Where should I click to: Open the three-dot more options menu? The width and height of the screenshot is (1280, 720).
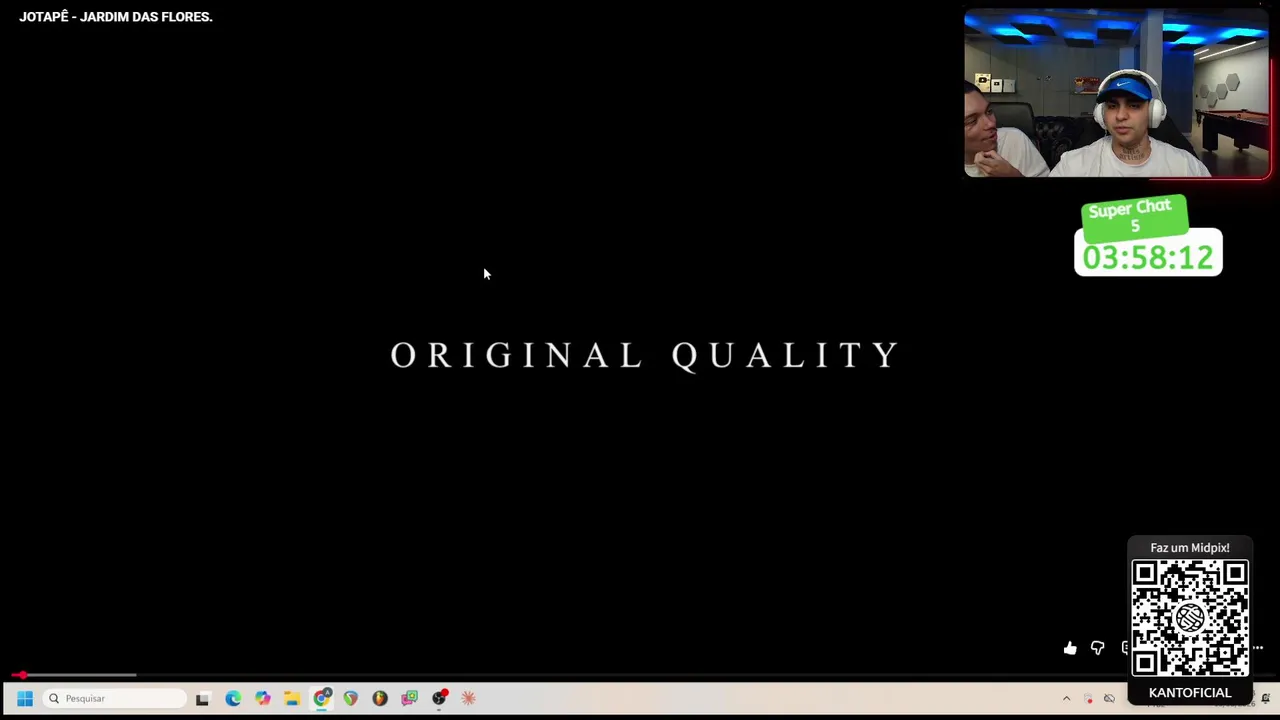point(1258,648)
